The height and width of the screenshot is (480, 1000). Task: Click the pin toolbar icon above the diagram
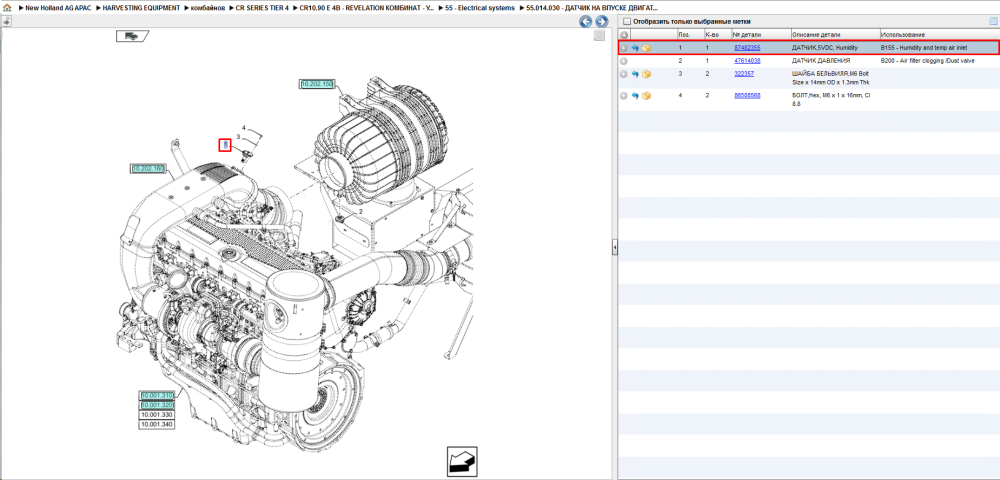click(6, 21)
